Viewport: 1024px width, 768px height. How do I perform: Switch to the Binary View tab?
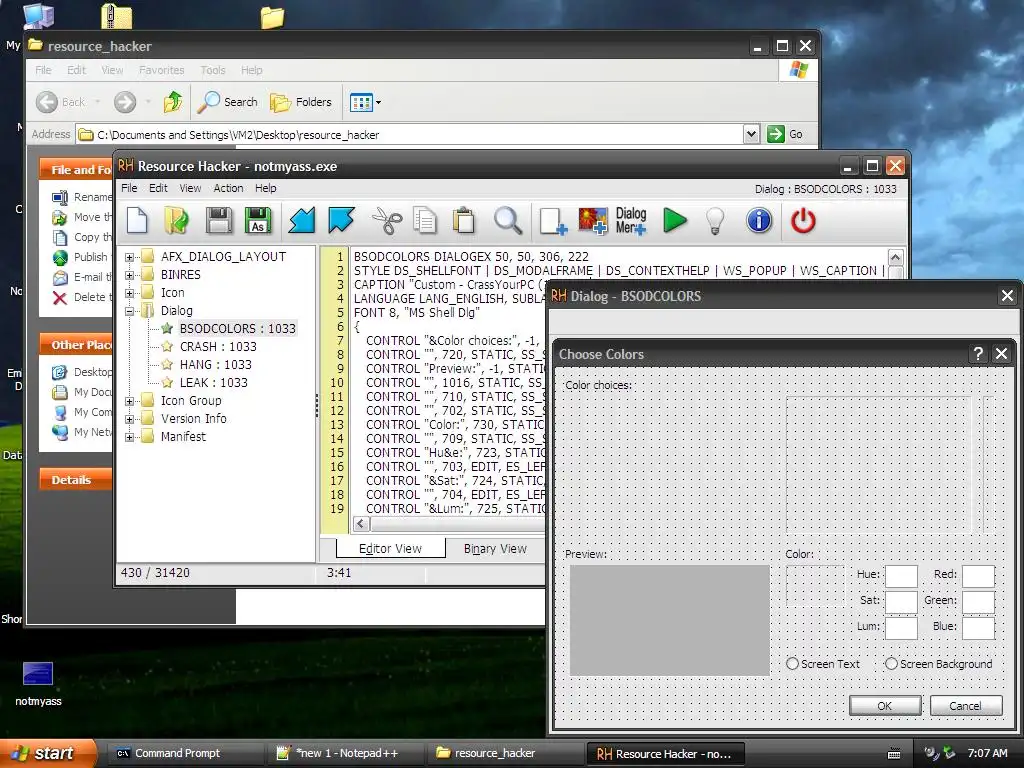[x=495, y=549]
